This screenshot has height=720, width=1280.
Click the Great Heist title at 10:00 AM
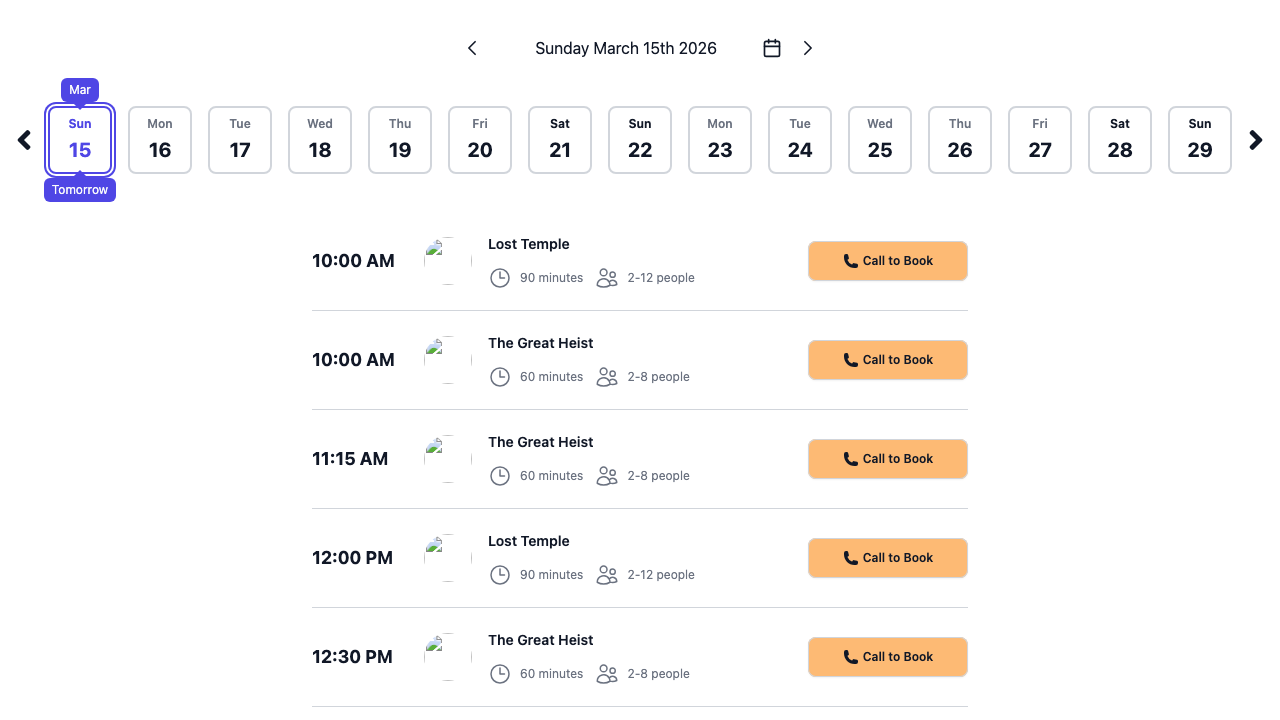540,342
